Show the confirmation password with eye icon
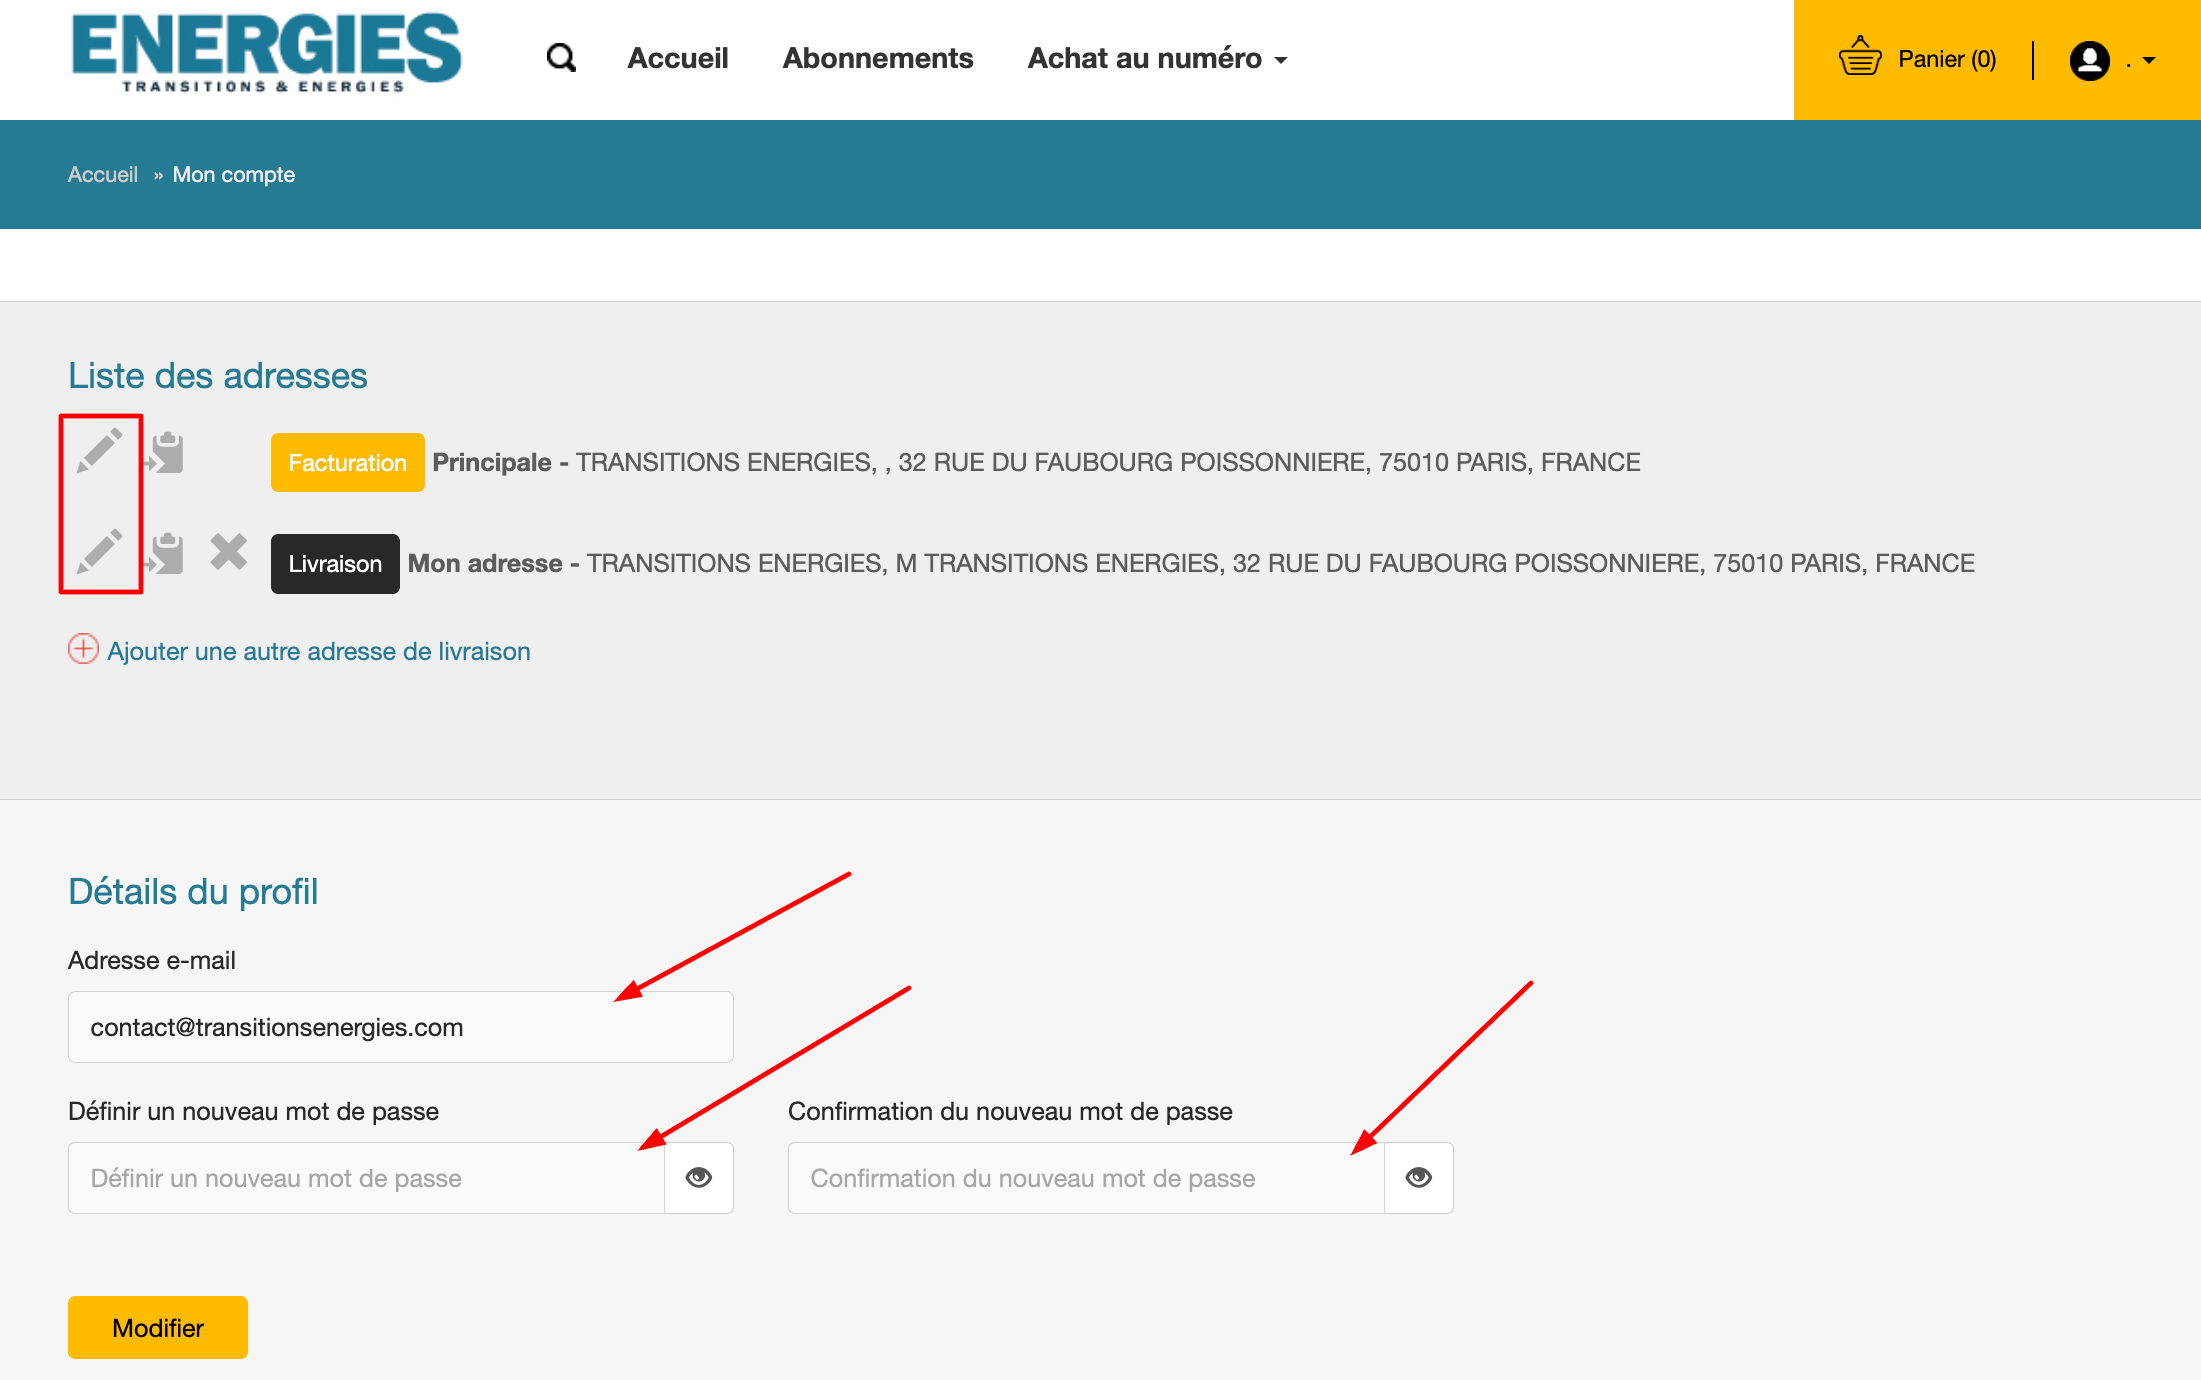This screenshot has height=1380, width=2201. pos(1418,1177)
